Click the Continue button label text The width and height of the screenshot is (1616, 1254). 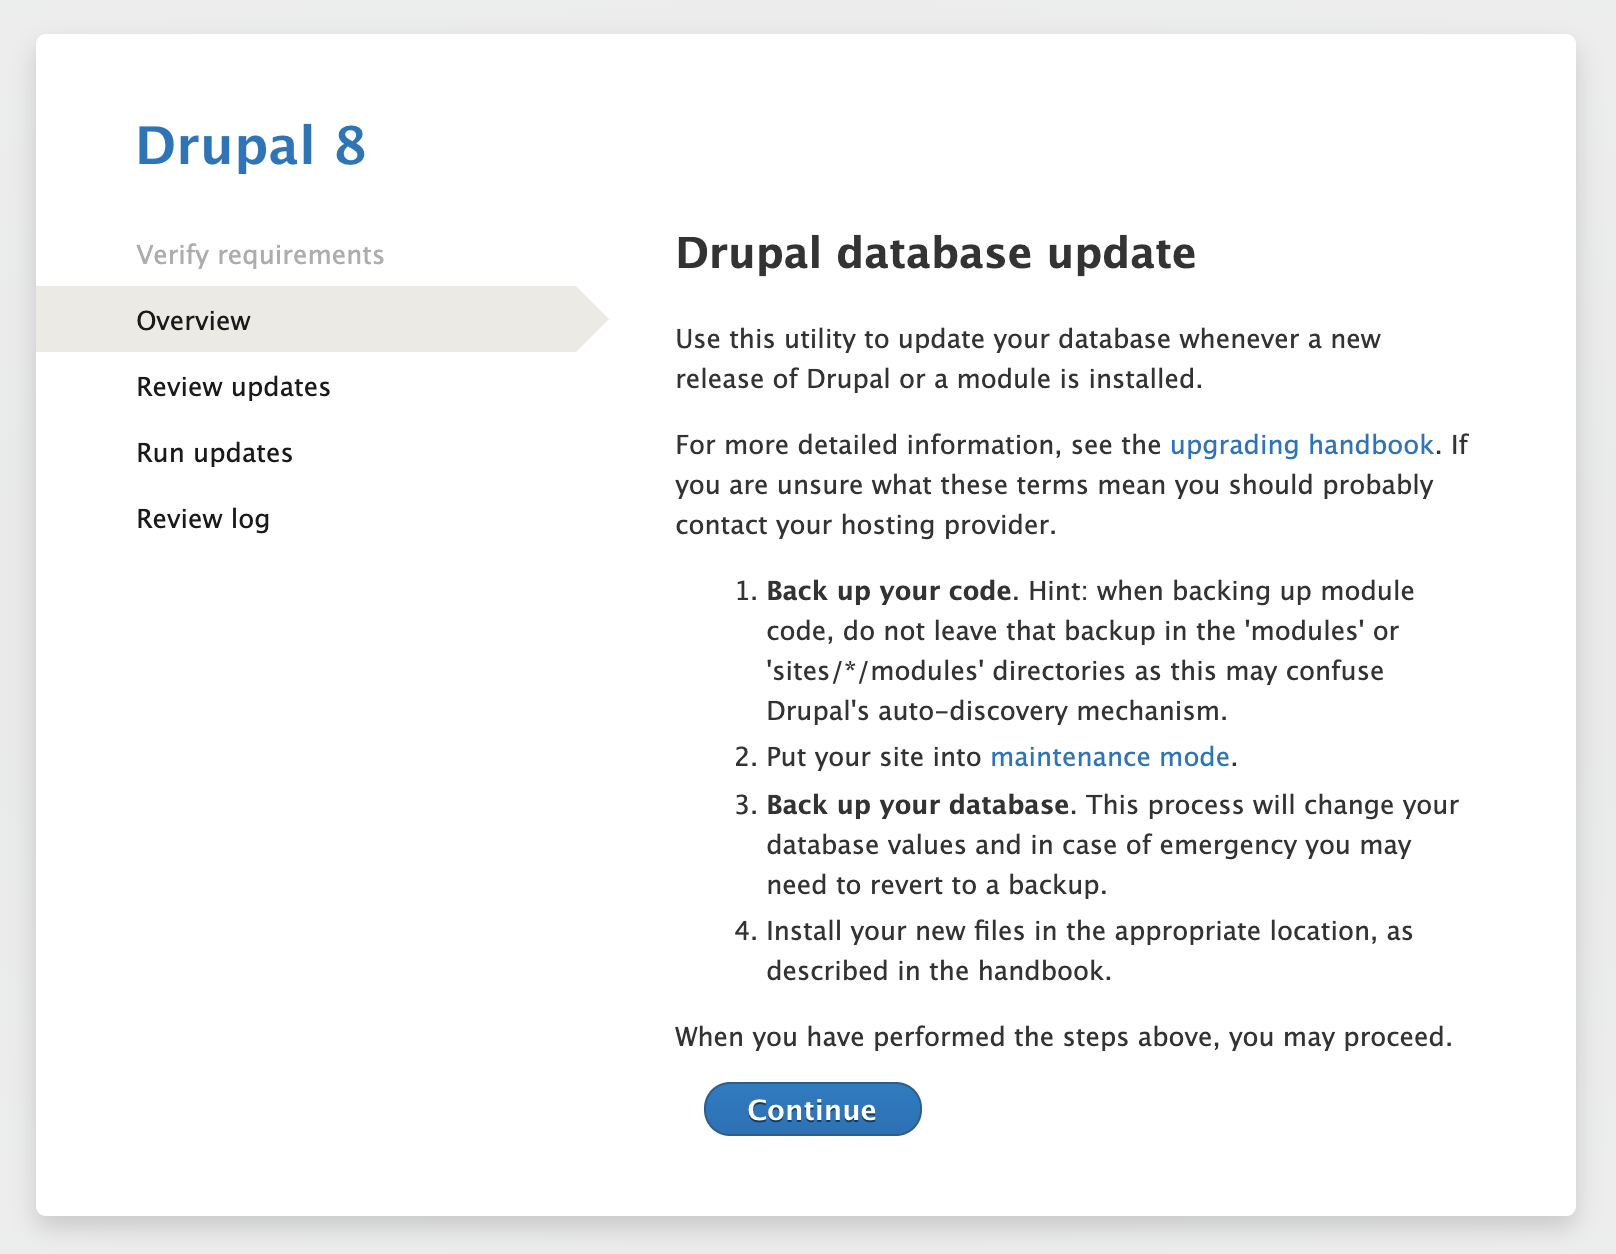tap(812, 1108)
